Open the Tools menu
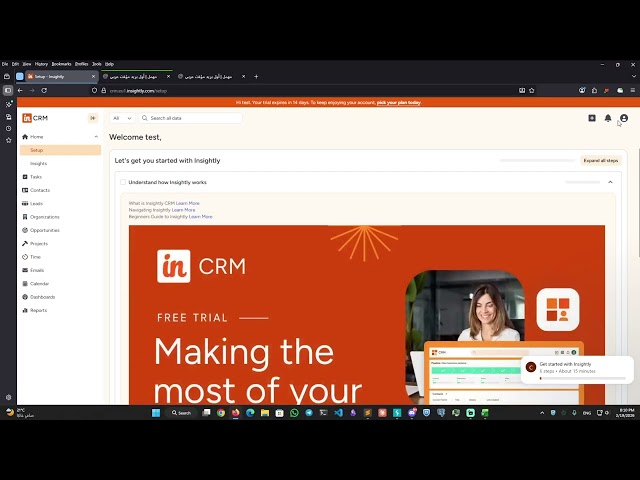 97,64
